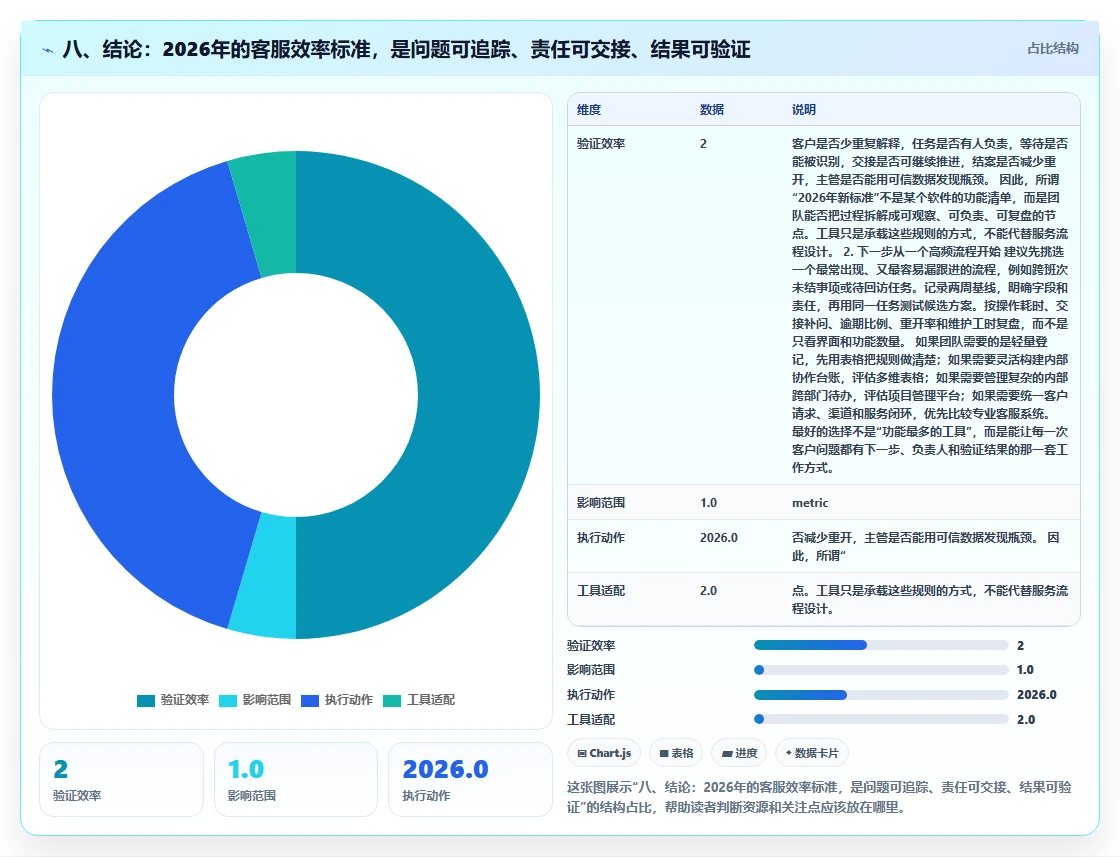Screen dimensions: 1120x857
Task: Click the 说明 column header
Action: pyautogui.click(x=804, y=109)
